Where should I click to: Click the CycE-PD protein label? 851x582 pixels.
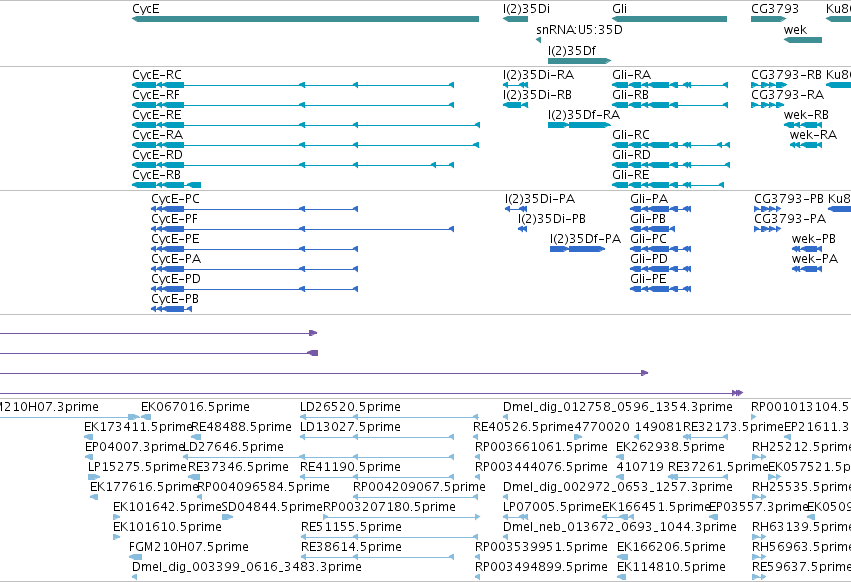click(176, 279)
